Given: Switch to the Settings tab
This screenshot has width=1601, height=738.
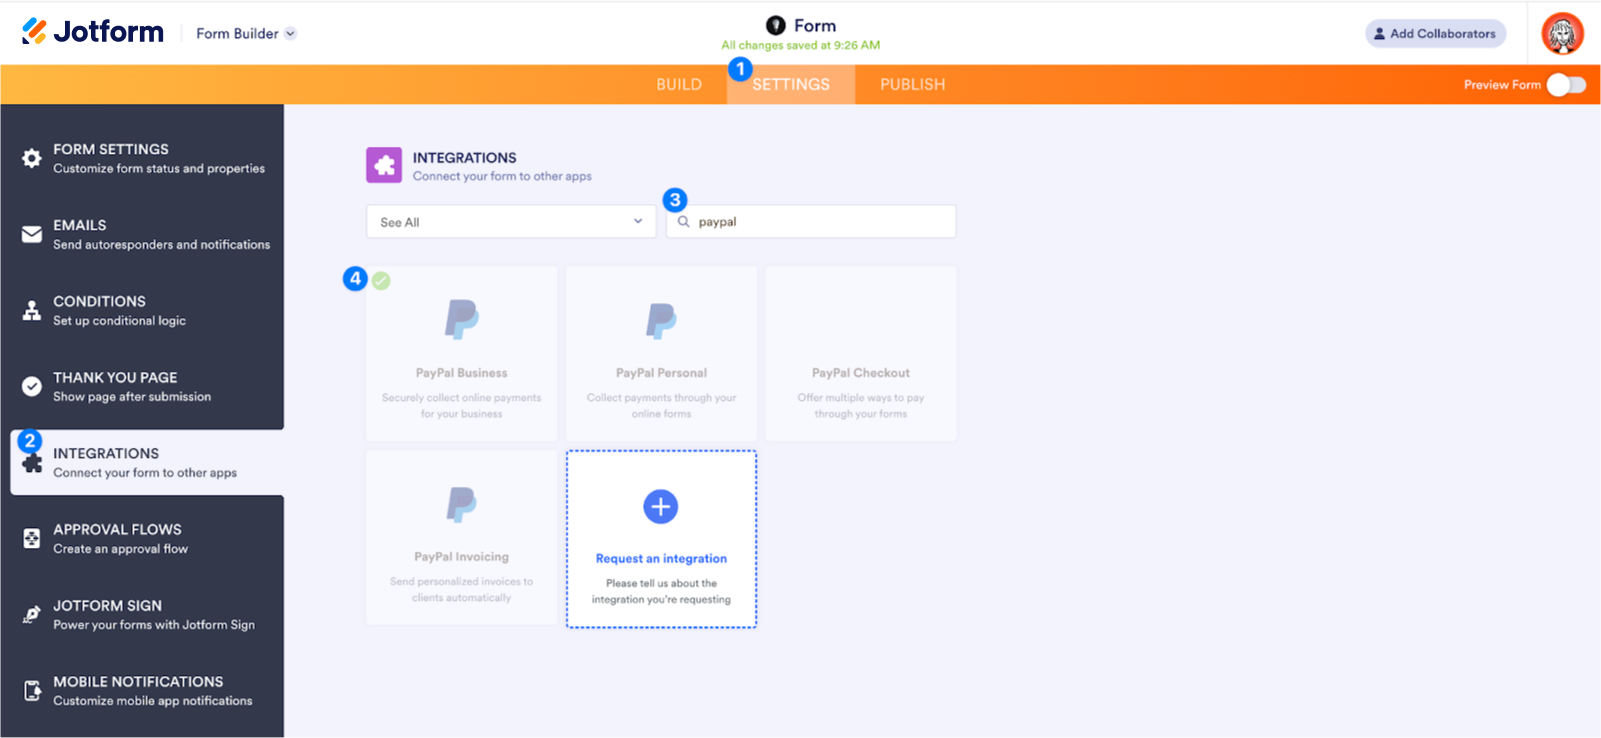Looking at the screenshot, I should (x=791, y=85).
